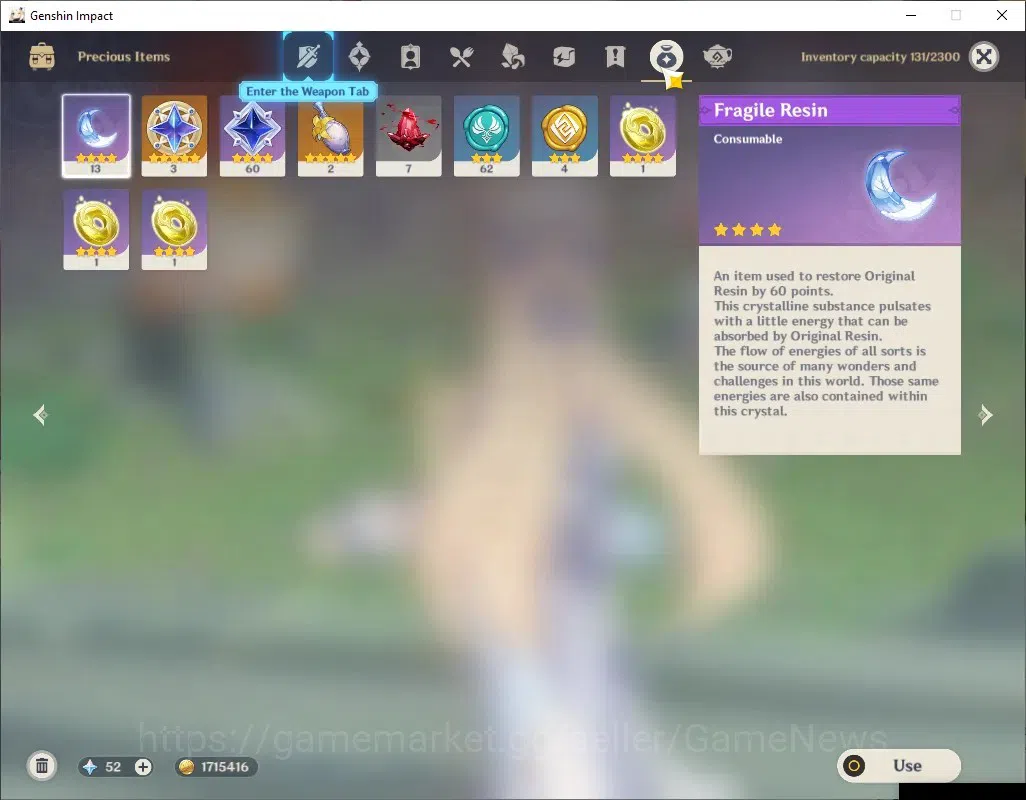
Task: Minimize the Genshin Impact window
Action: (x=911, y=15)
